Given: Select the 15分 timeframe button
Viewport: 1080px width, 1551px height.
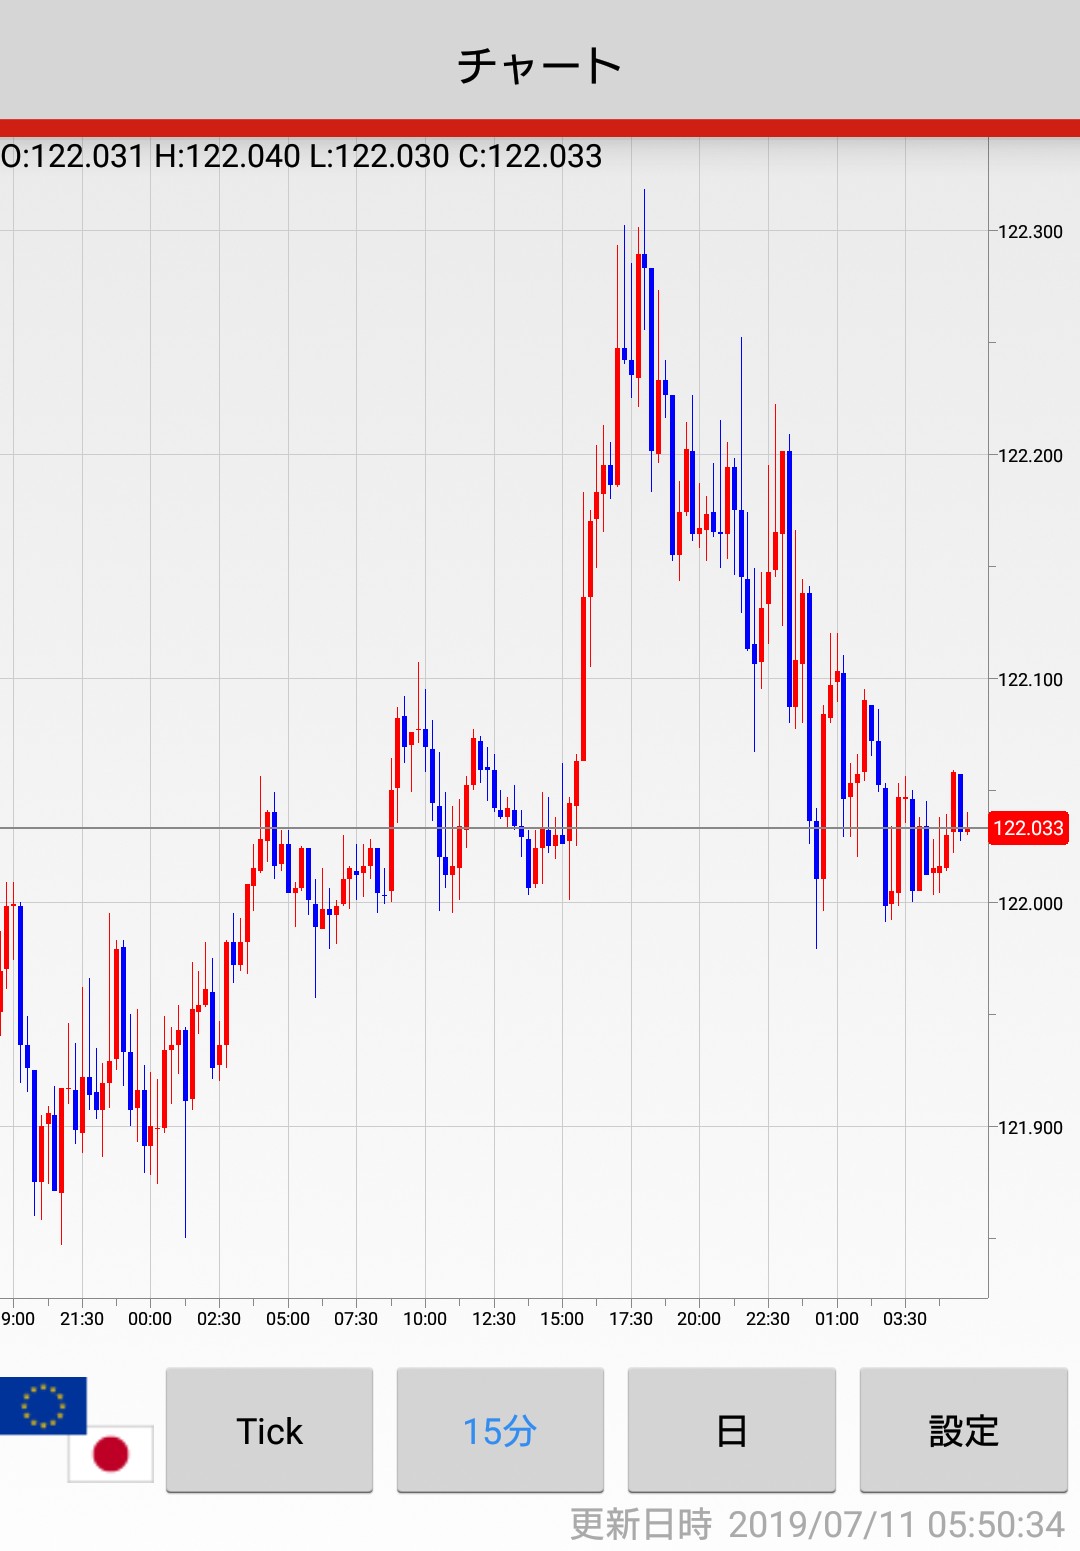Looking at the screenshot, I should (500, 1430).
